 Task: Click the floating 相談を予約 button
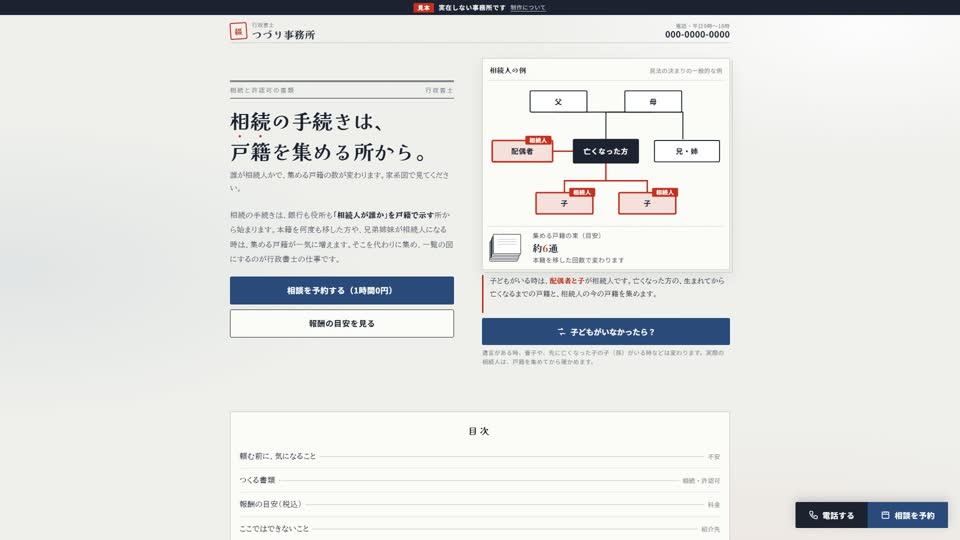coord(908,515)
